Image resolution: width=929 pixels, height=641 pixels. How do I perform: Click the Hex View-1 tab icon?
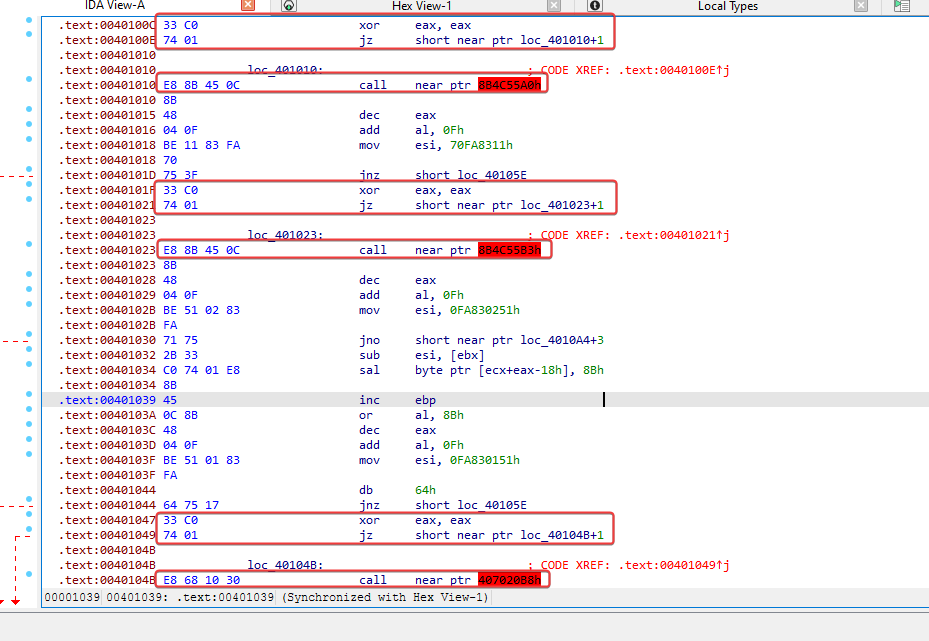(289, 5)
